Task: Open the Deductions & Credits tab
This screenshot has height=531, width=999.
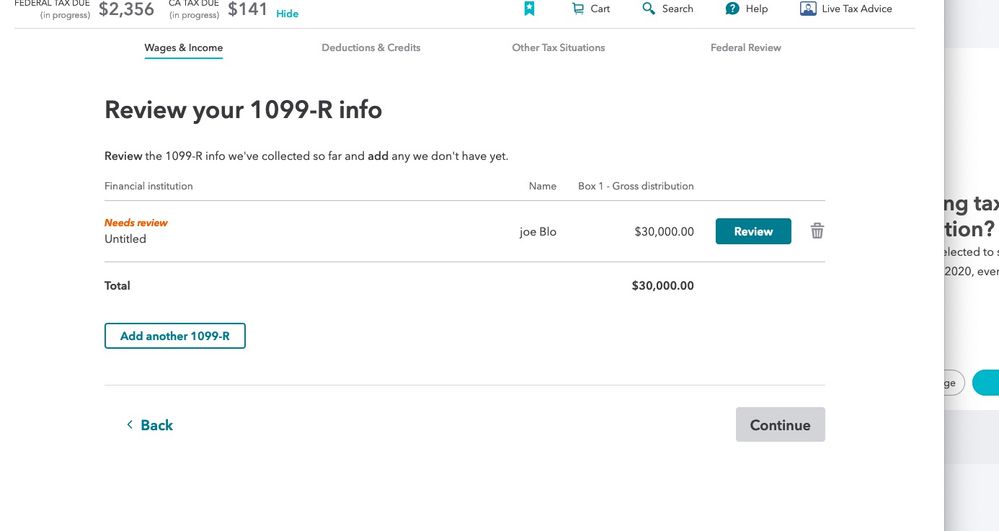Action: pyautogui.click(x=371, y=47)
